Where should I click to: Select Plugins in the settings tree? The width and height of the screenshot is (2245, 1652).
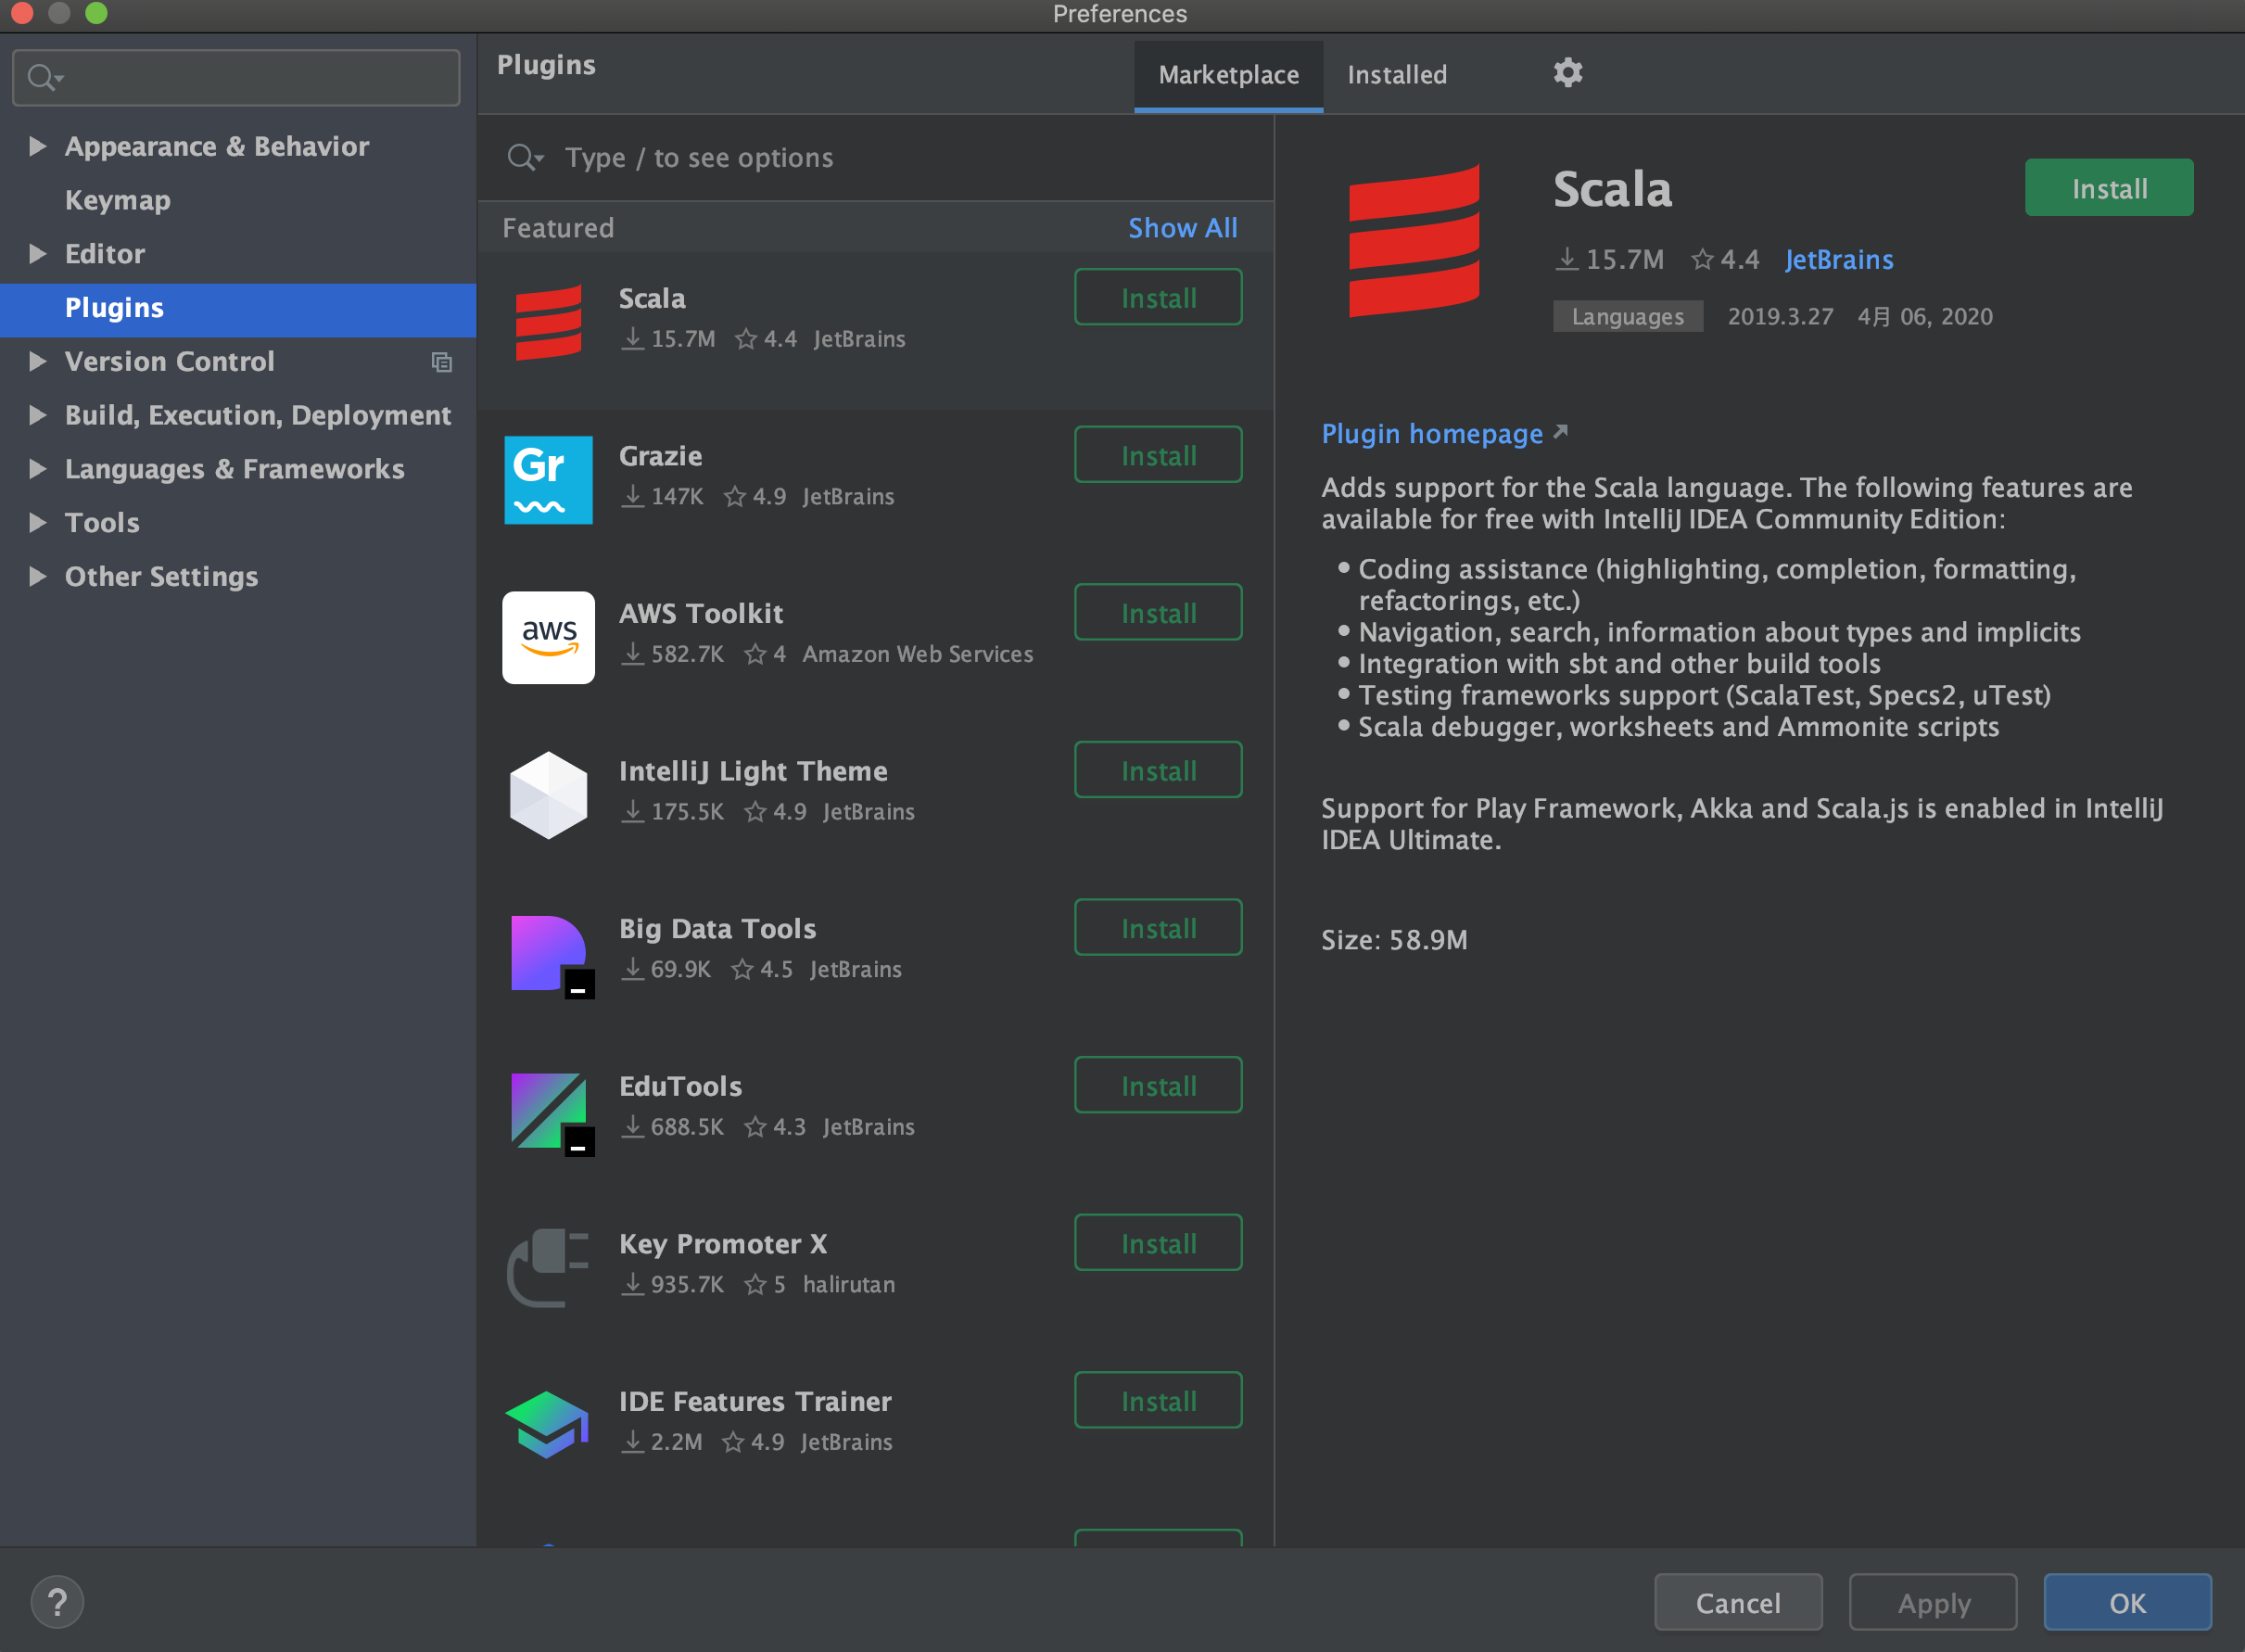click(x=238, y=308)
